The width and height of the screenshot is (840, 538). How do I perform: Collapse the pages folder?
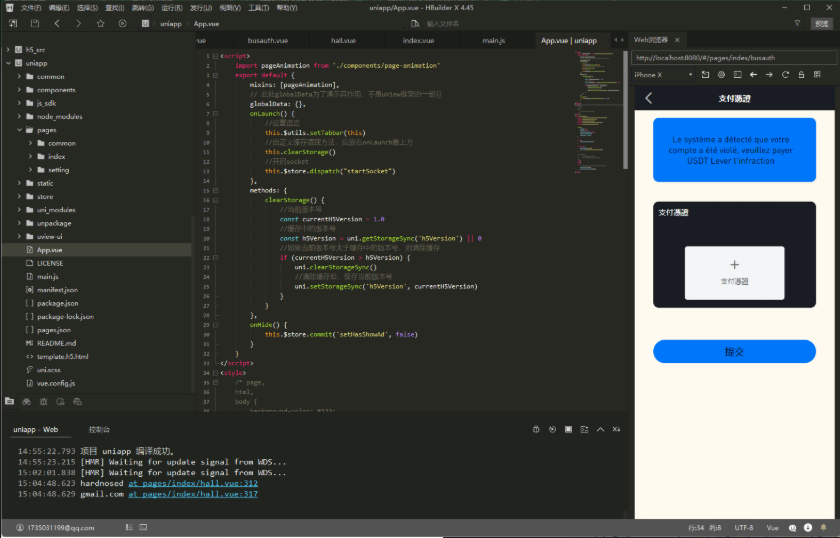click(19, 130)
